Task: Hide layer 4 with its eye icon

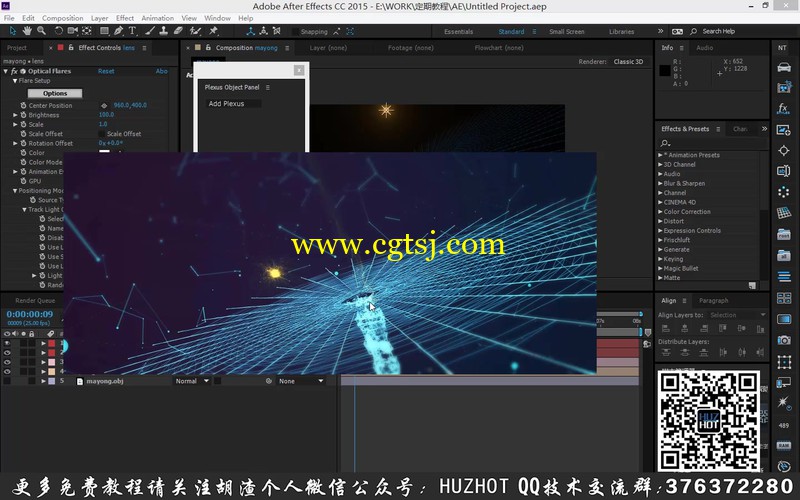Action: tap(7, 371)
